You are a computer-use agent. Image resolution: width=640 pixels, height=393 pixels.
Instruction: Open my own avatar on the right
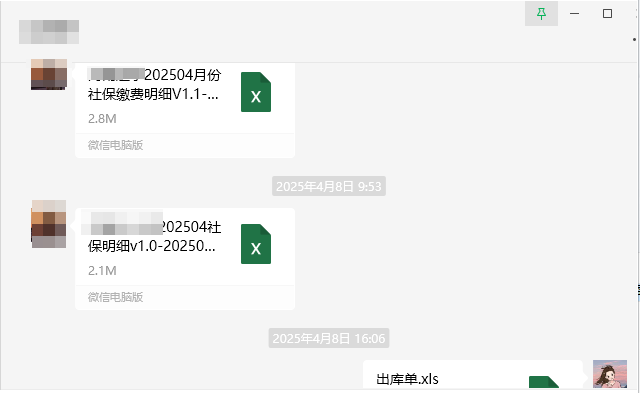pos(610,374)
